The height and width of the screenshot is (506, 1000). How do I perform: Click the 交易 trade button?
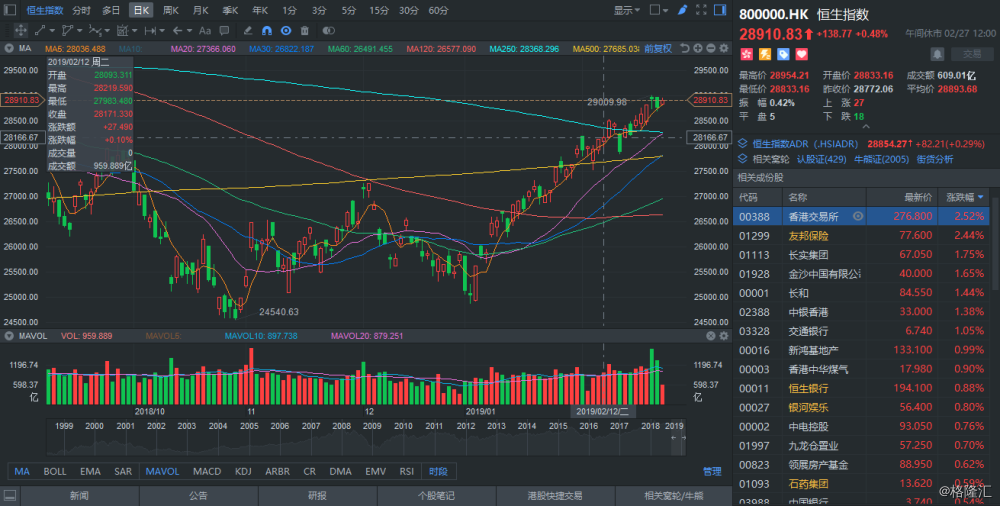966,54
